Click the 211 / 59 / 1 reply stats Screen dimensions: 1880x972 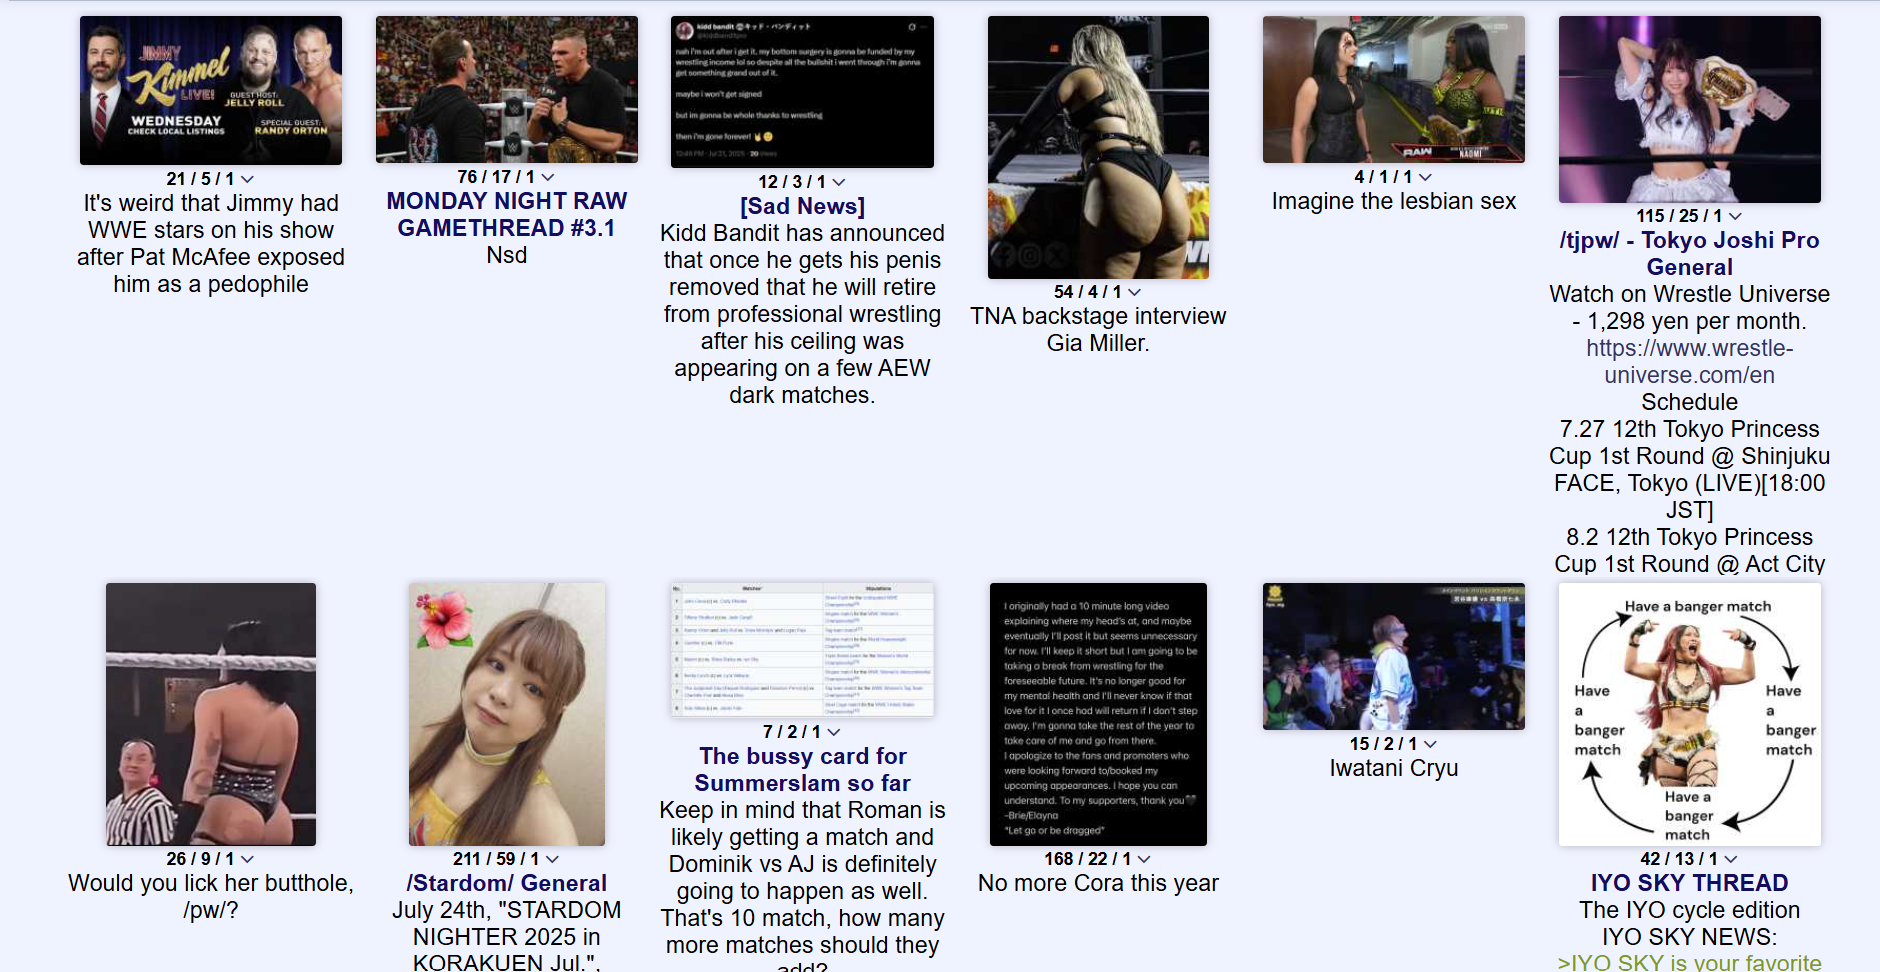(x=496, y=859)
